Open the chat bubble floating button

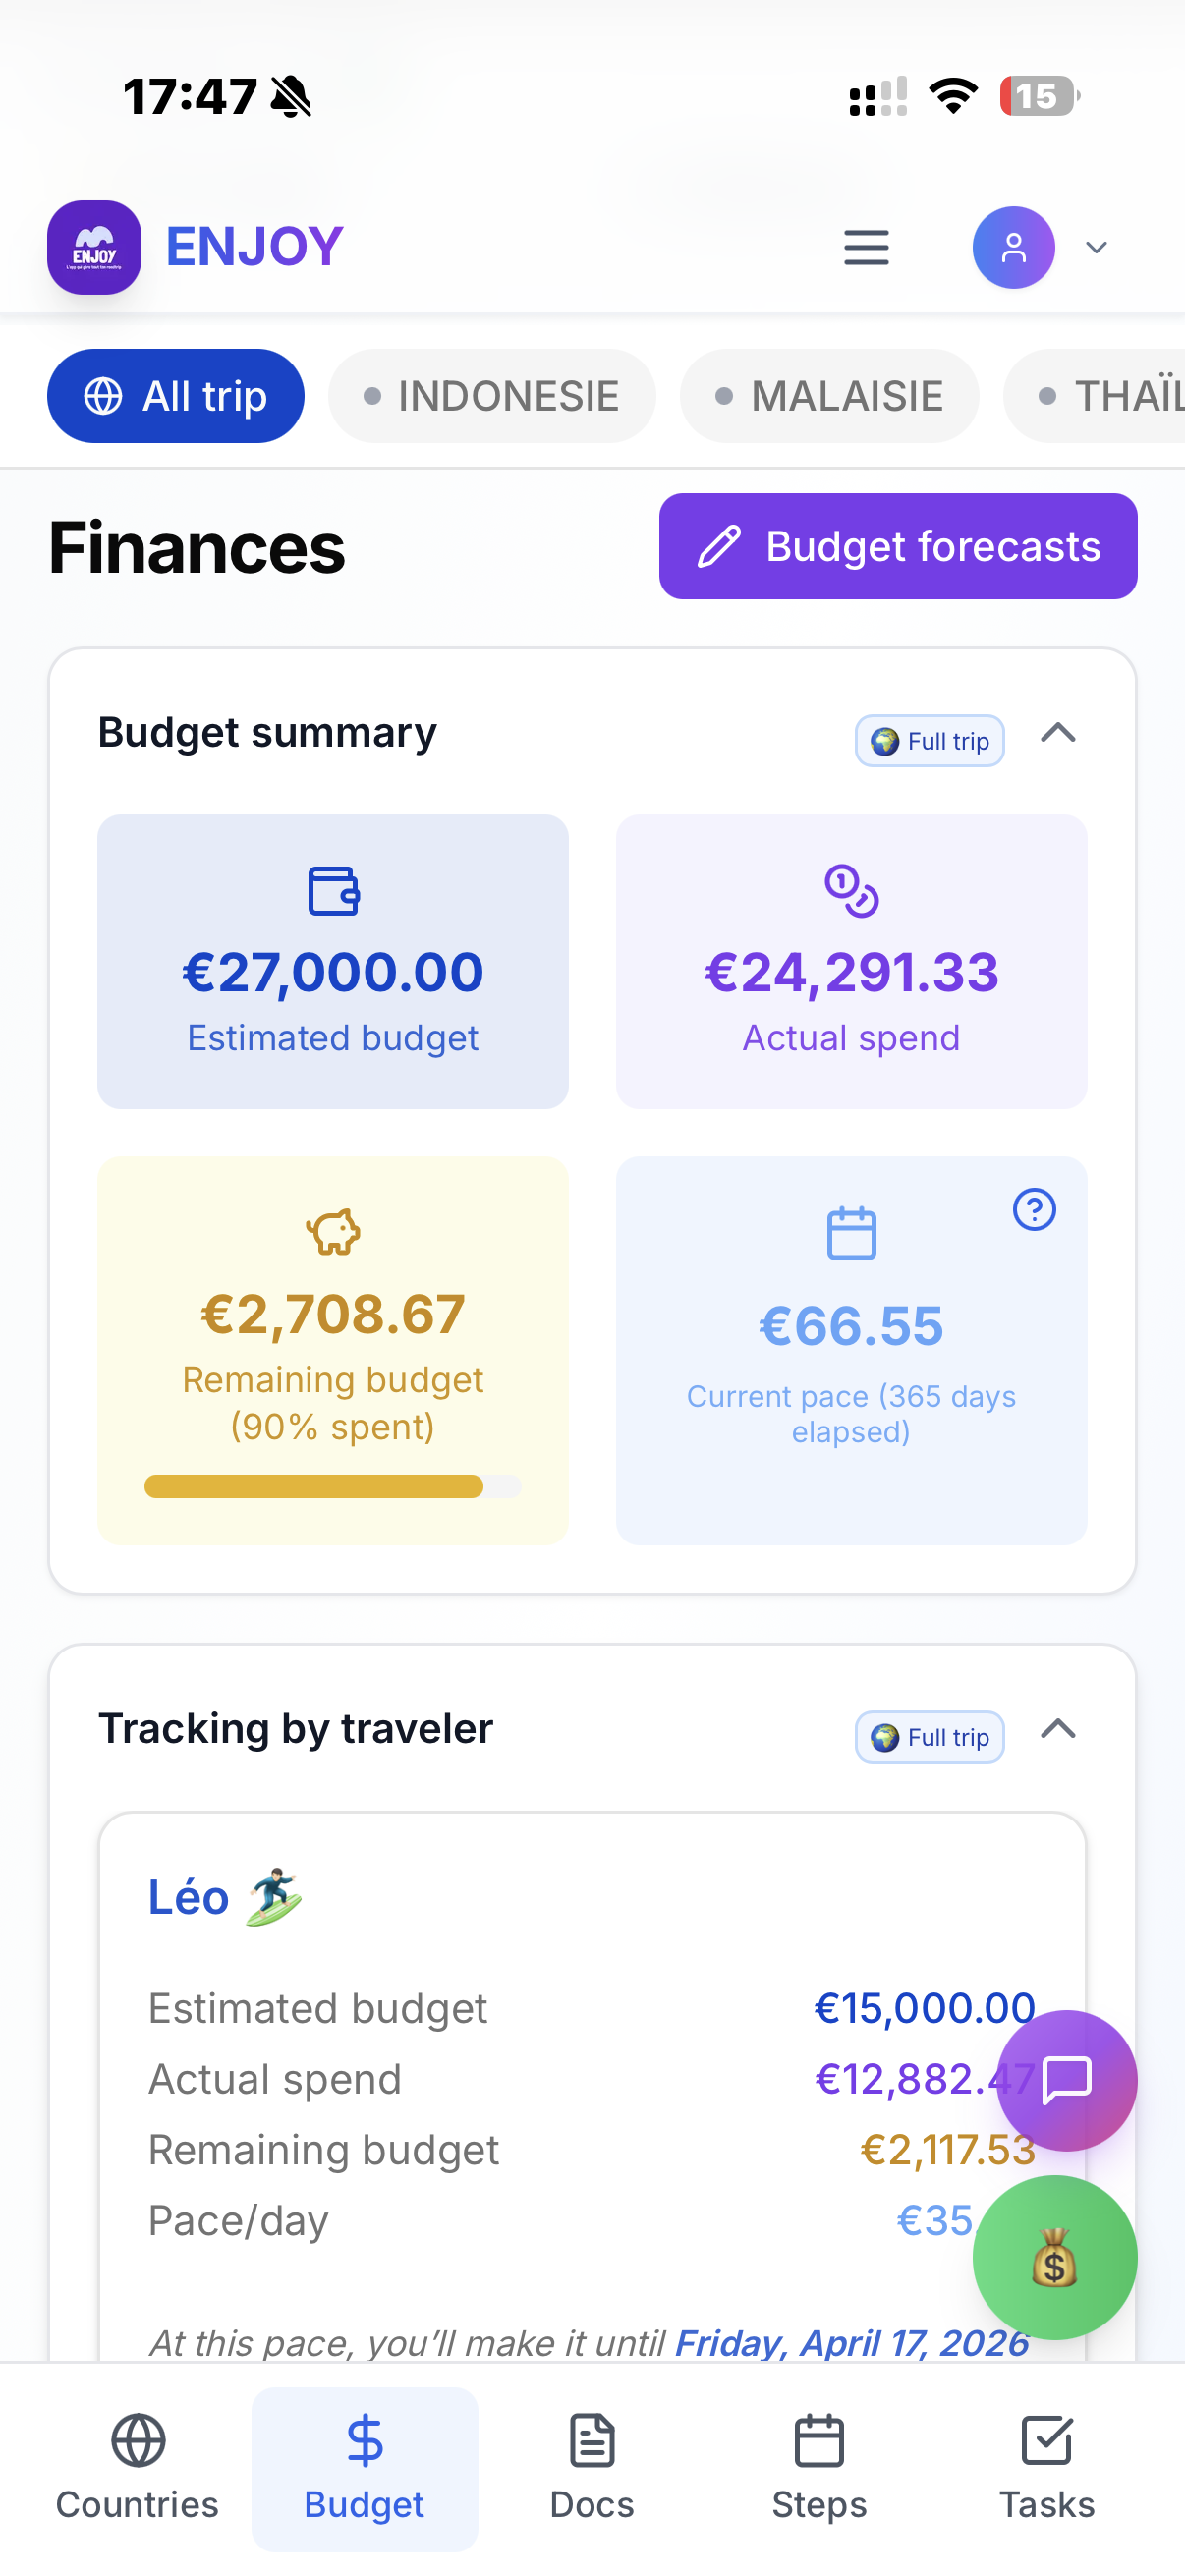click(1066, 2080)
